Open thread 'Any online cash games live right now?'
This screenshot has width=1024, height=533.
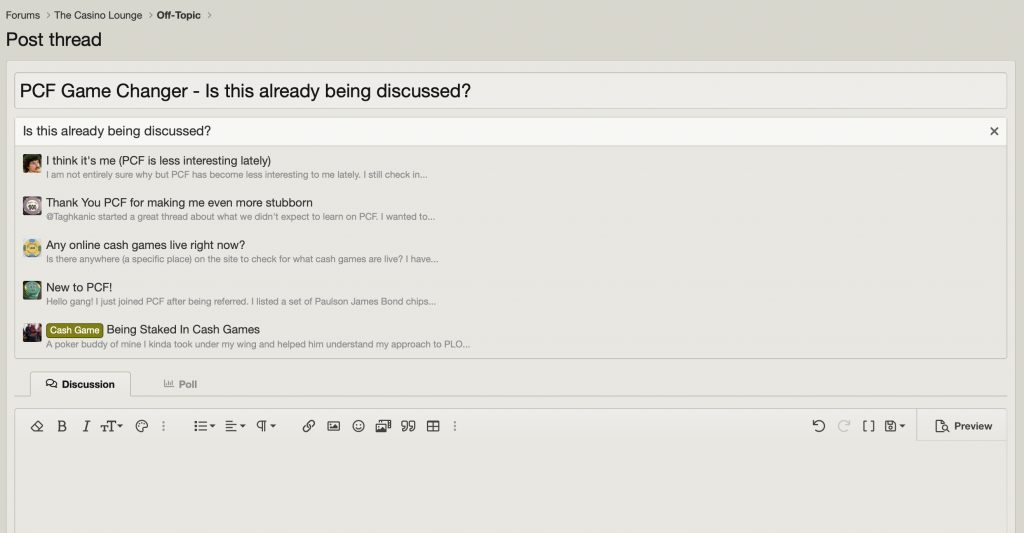[146, 245]
